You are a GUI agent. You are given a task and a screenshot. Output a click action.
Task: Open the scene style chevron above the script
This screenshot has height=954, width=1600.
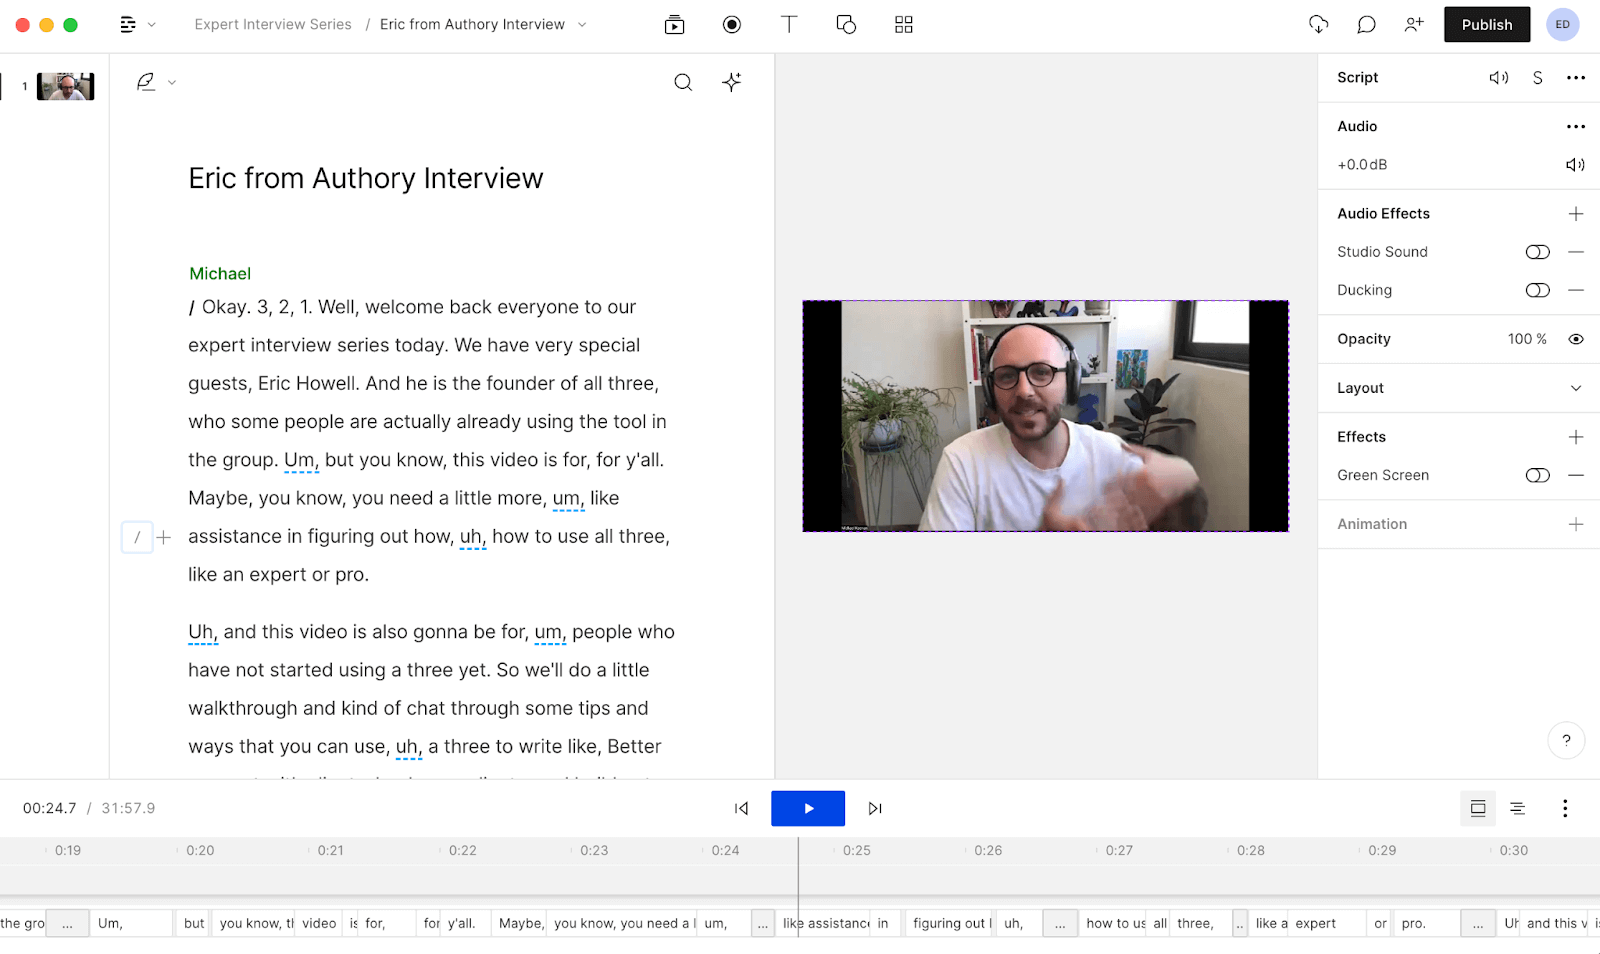click(171, 82)
